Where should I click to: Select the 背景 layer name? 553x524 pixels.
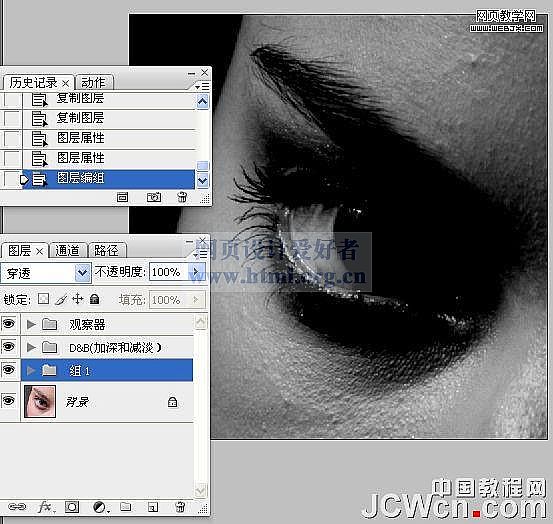coord(77,402)
